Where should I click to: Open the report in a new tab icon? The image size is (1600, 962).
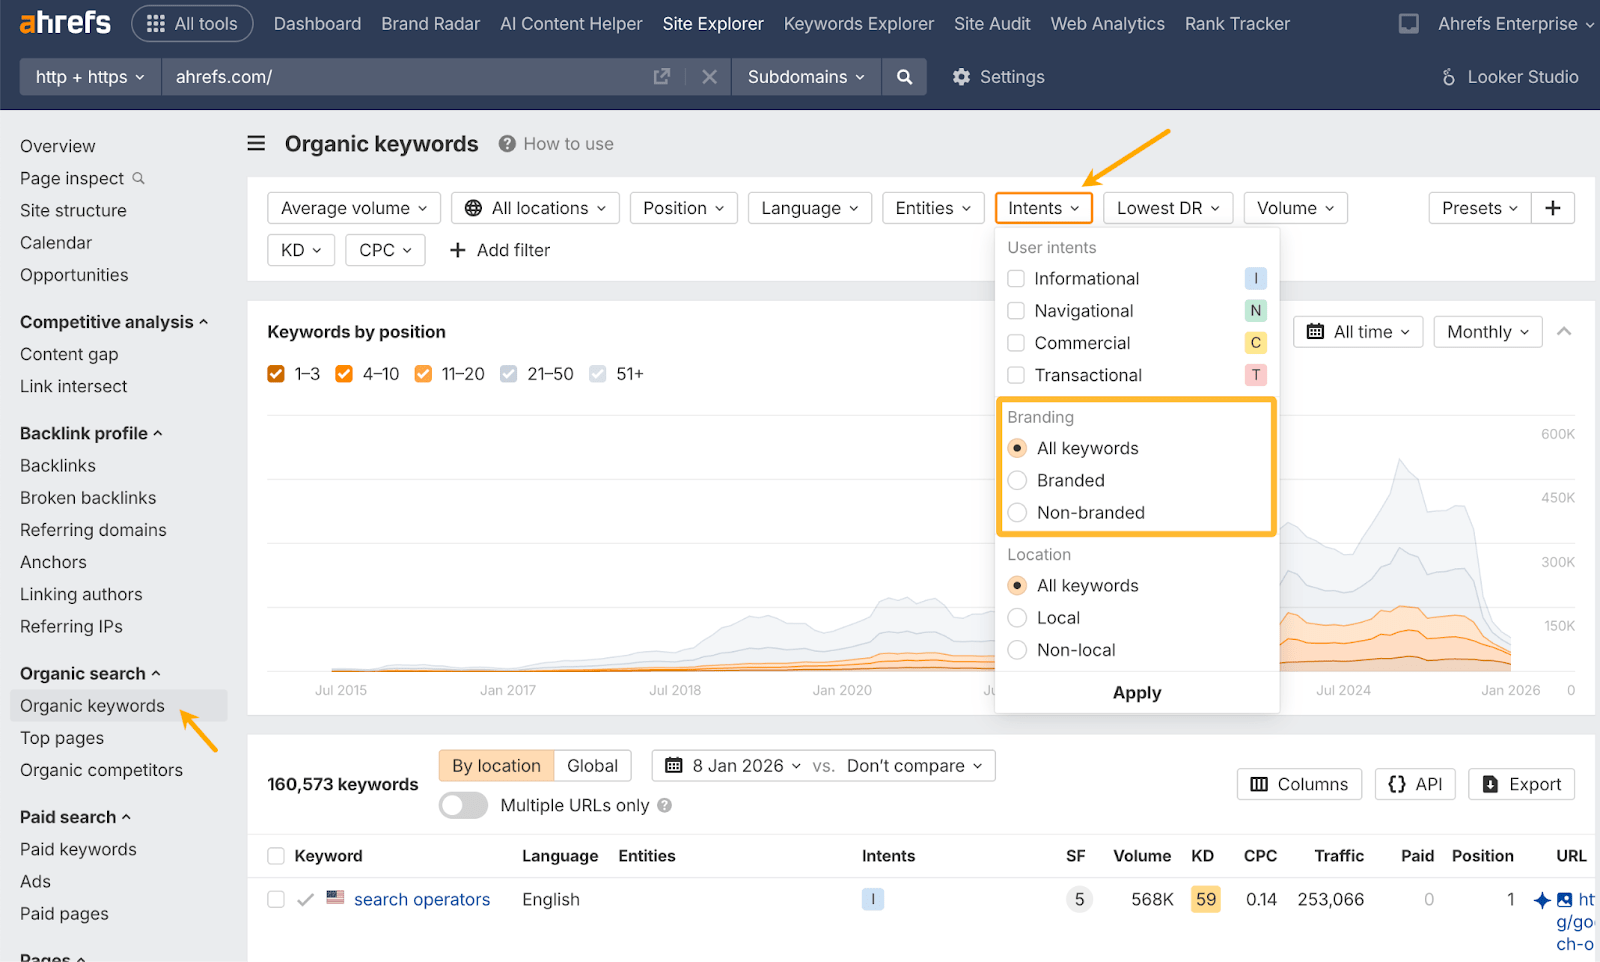[661, 76]
